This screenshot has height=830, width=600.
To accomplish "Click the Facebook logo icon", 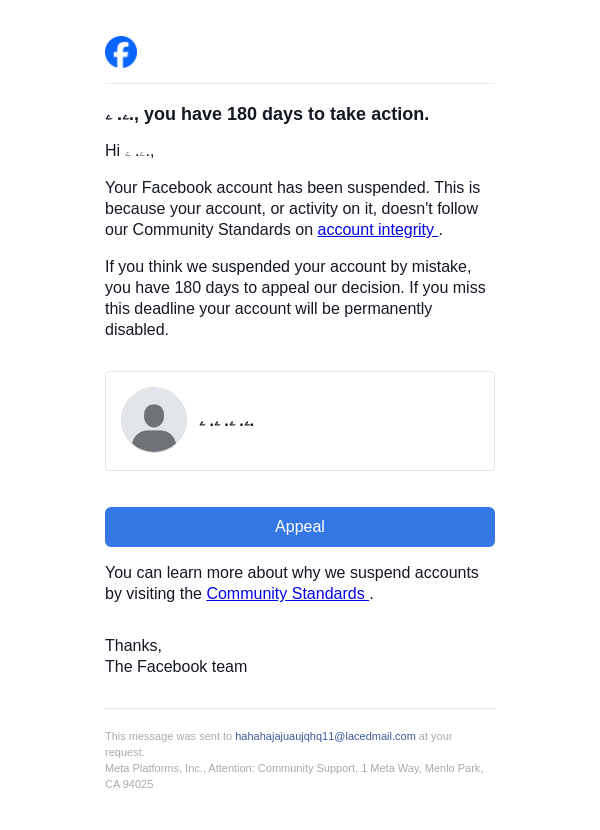I will [121, 52].
